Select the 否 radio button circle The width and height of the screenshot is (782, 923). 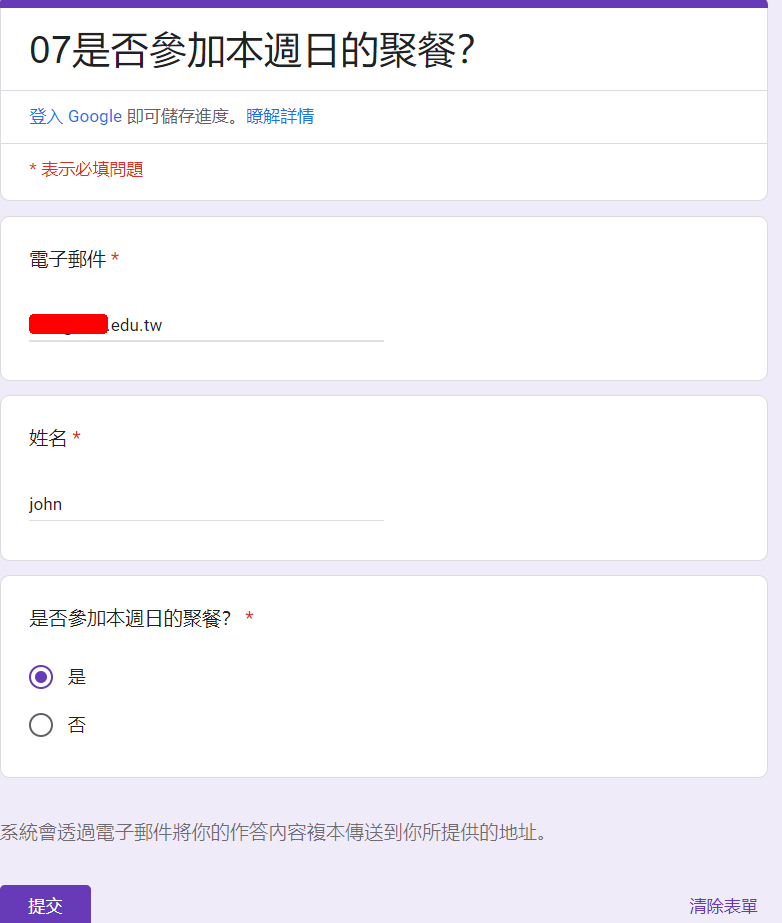(x=41, y=725)
